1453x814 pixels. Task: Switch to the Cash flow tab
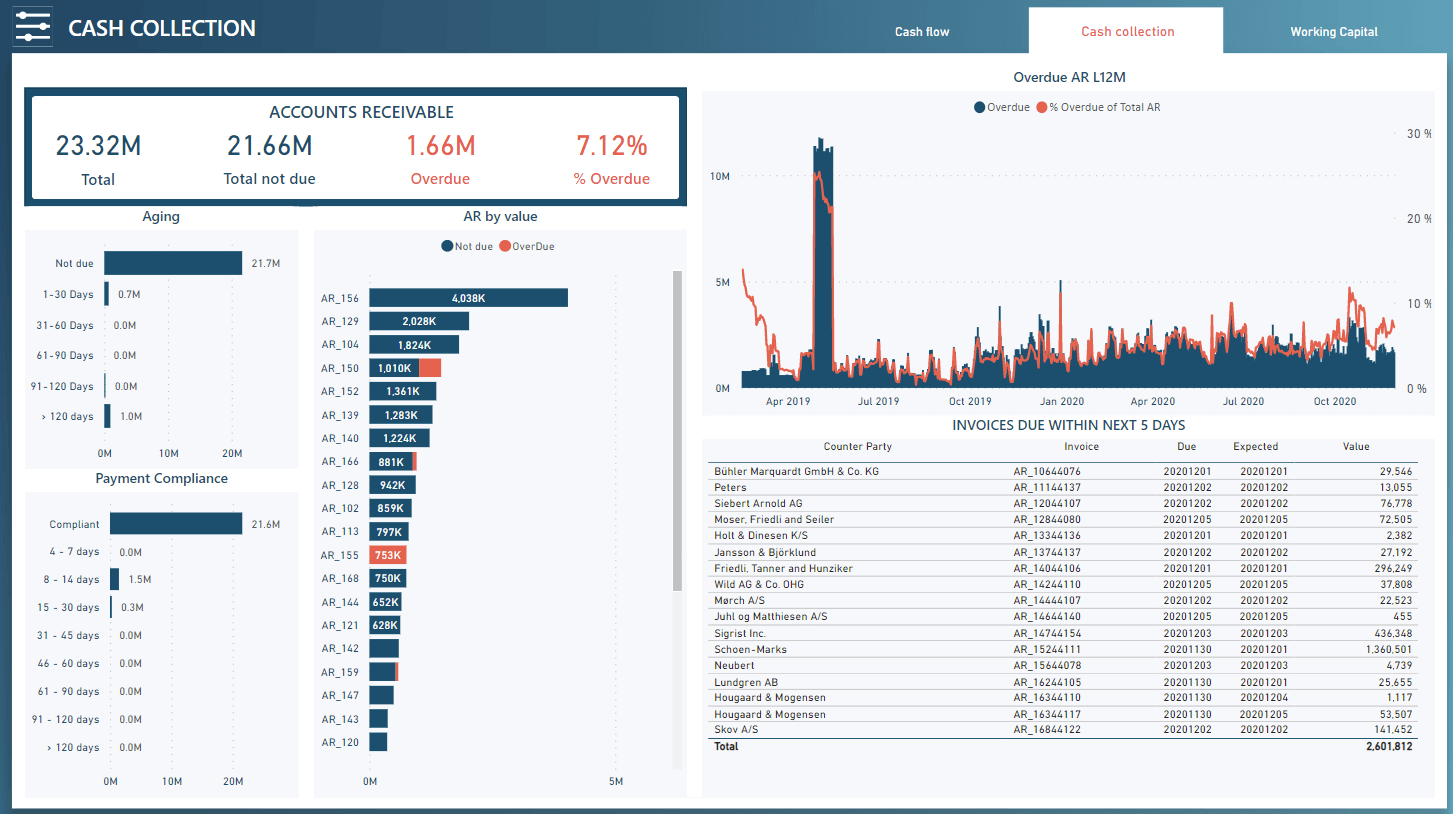tap(921, 32)
